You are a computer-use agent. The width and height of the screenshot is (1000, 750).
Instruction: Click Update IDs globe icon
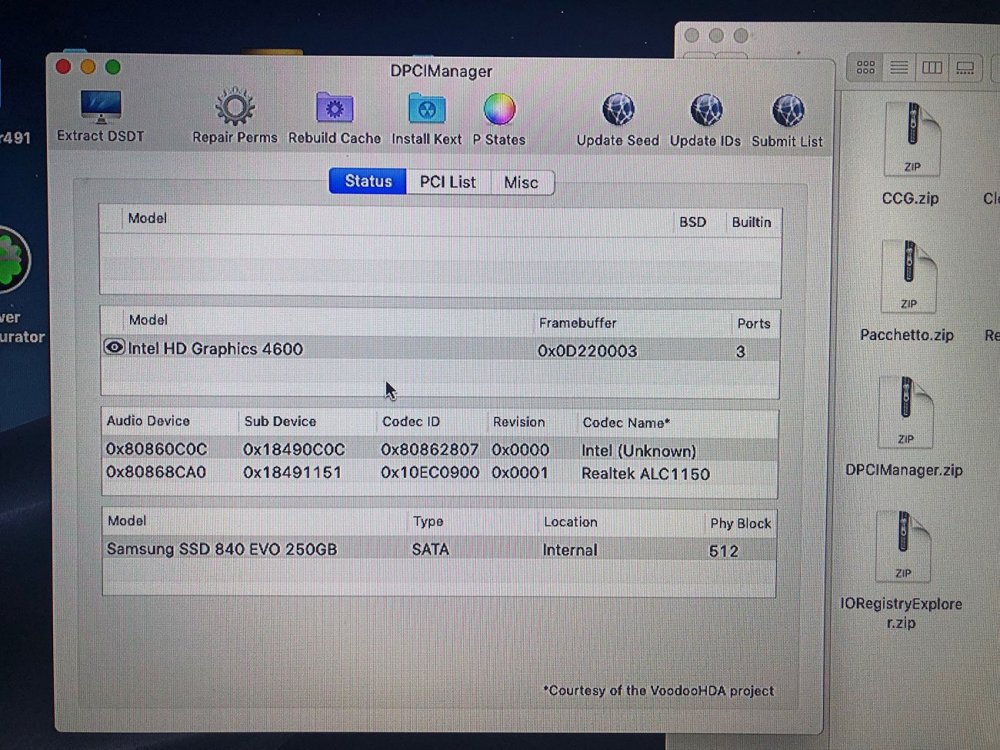click(x=706, y=111)
